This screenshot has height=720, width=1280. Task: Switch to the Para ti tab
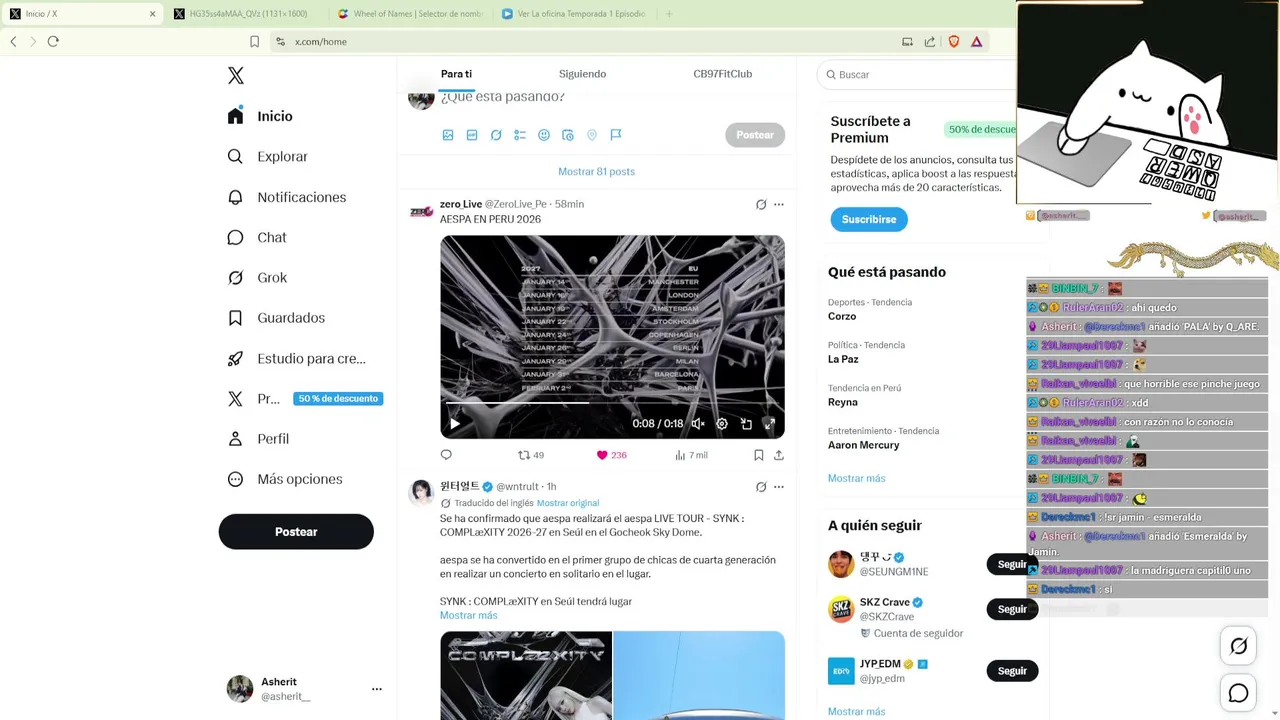(456, 74)
